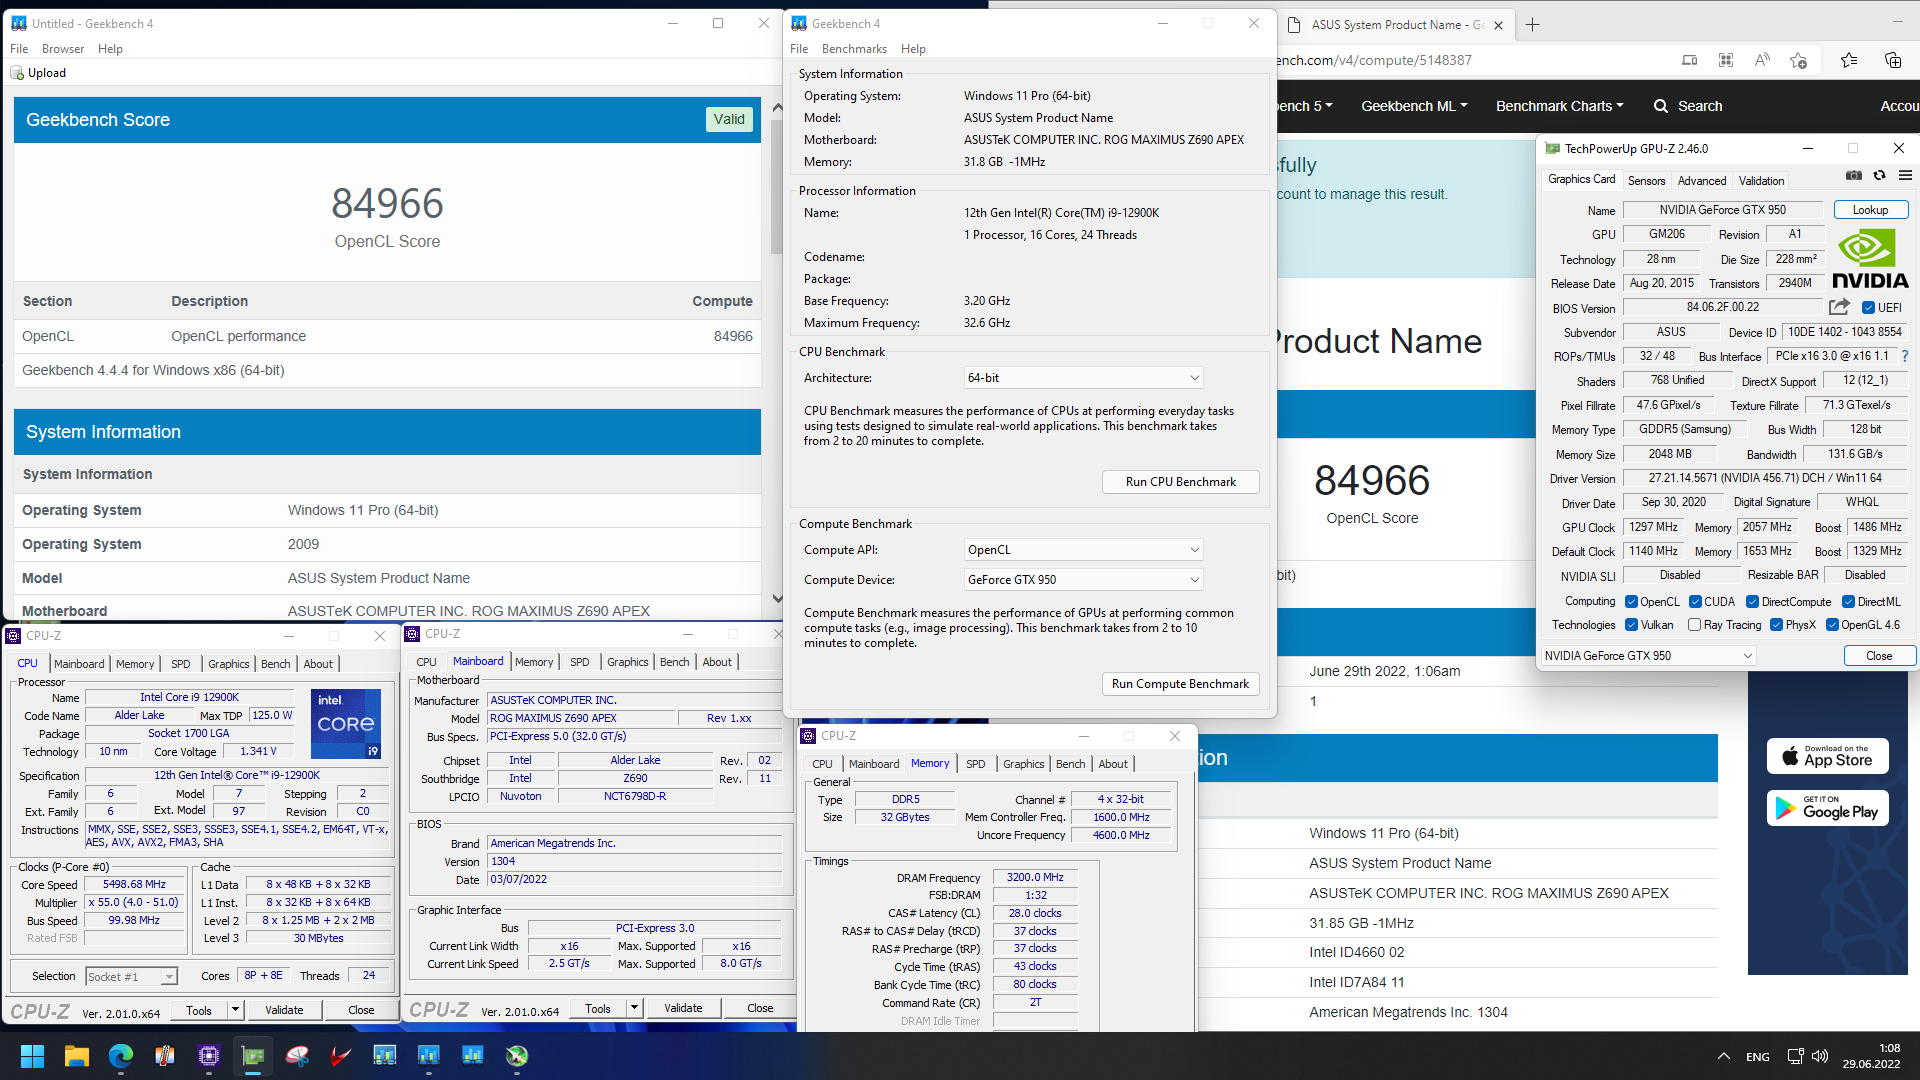Switch to the Sensors tab in GPU-Z

[1646, 181]
